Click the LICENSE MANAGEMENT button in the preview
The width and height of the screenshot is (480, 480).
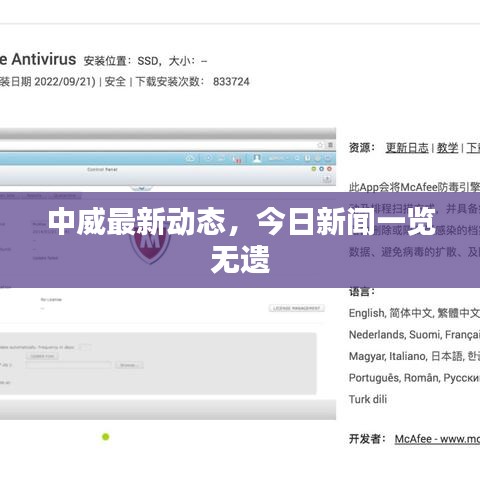(297, 308)
